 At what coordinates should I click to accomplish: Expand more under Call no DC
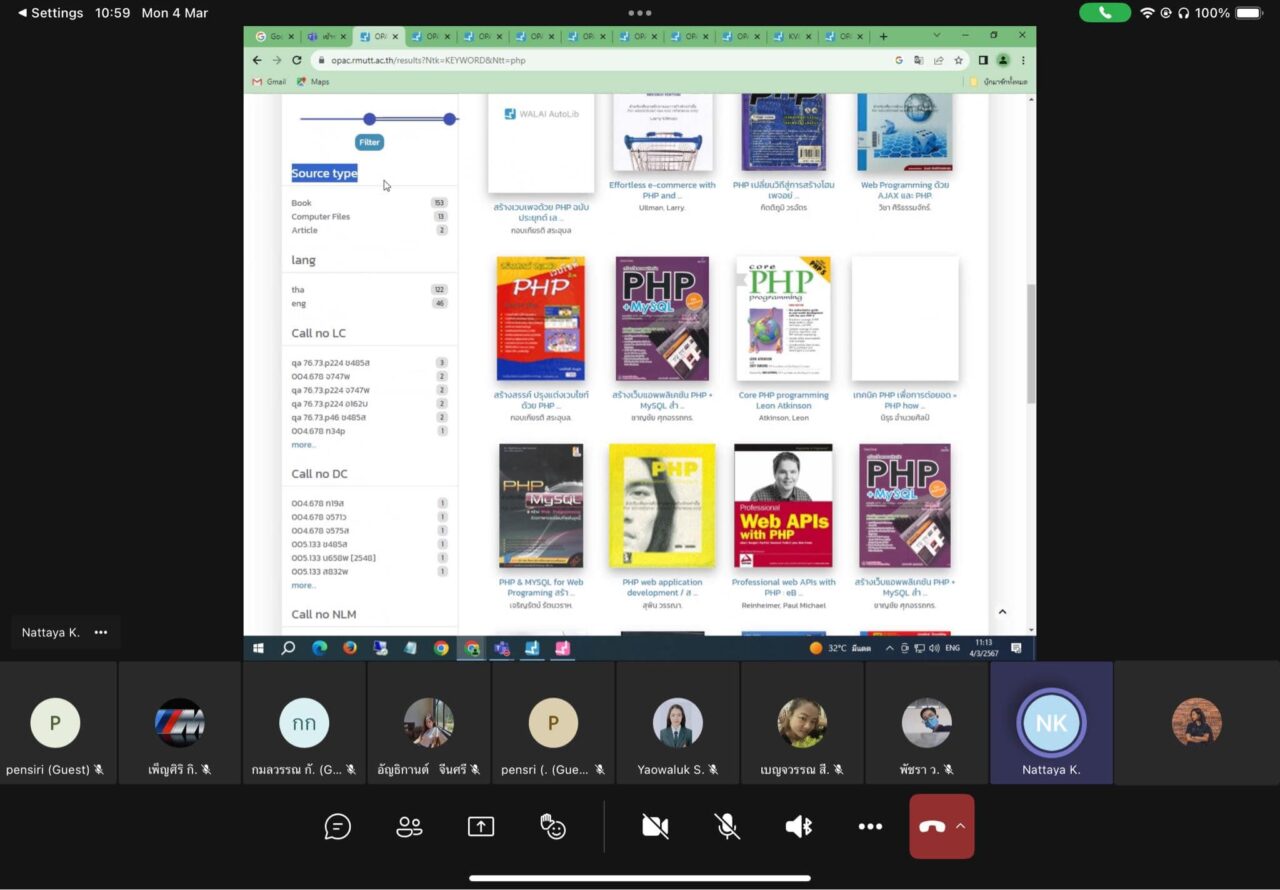tap(303, 585)
